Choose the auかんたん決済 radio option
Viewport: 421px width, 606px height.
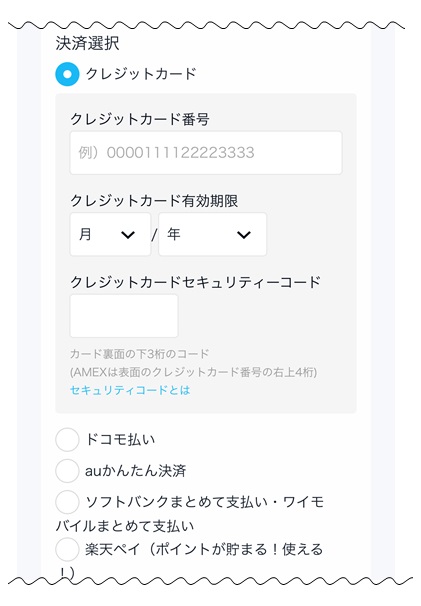67,471
